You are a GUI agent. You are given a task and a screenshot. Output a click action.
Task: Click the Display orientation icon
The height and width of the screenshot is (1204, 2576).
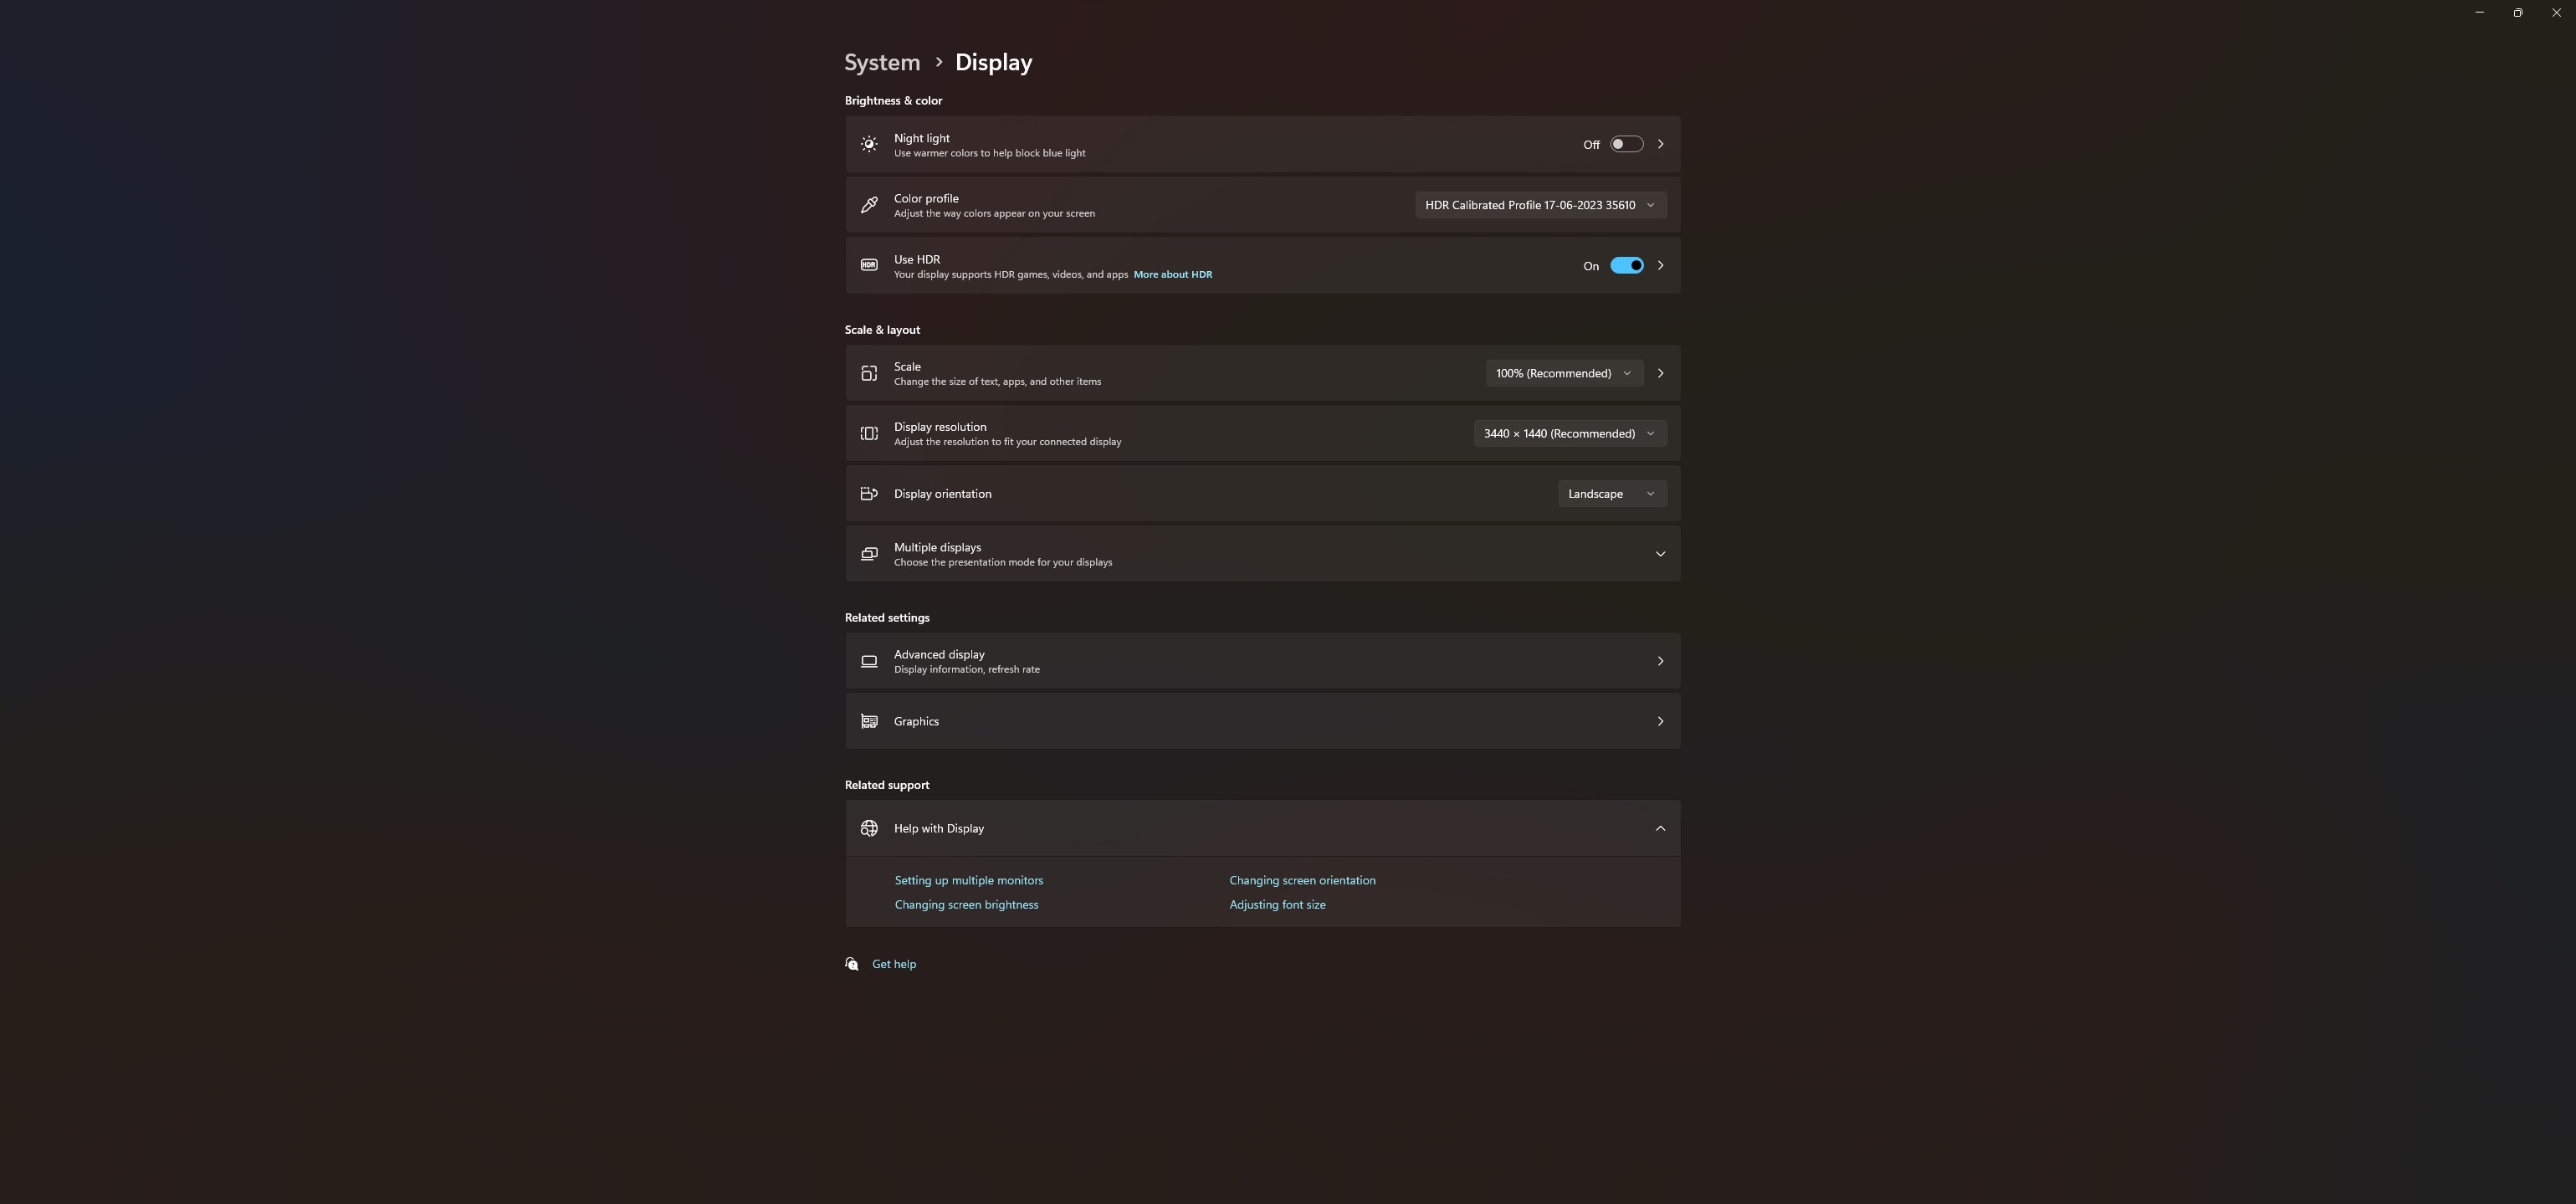click(869, 493)
